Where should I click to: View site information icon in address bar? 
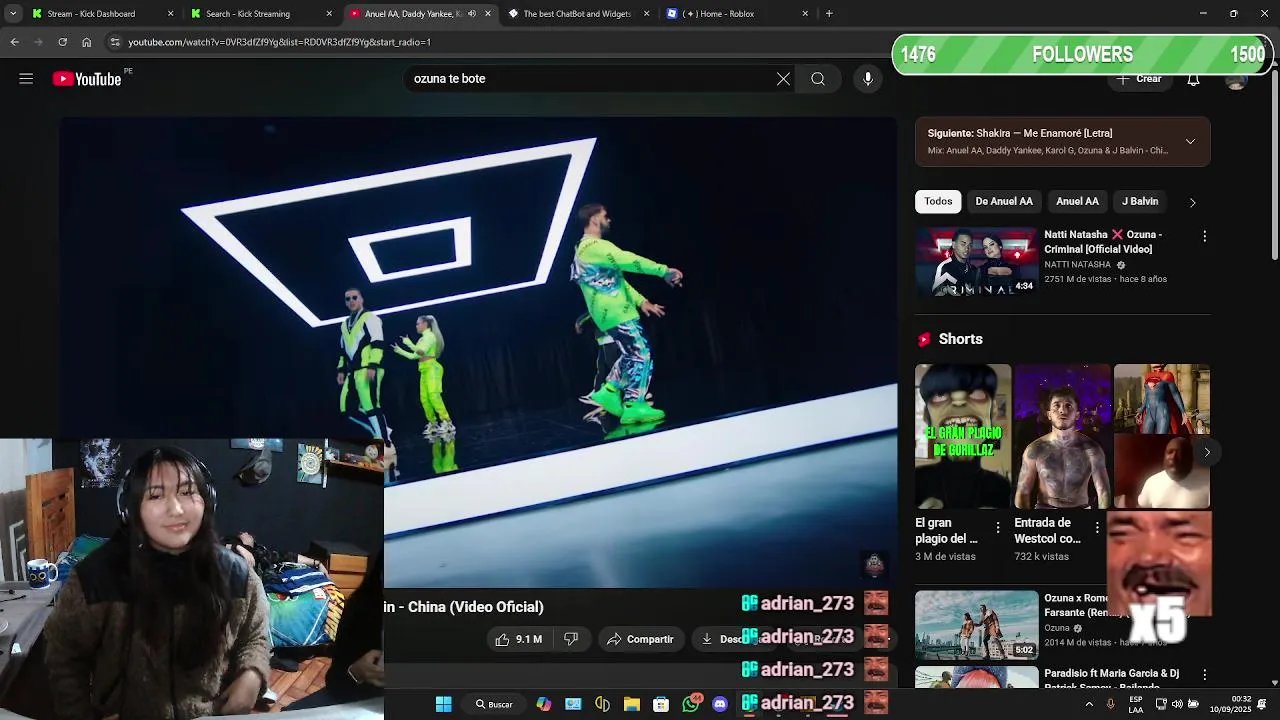click(115, 42)
